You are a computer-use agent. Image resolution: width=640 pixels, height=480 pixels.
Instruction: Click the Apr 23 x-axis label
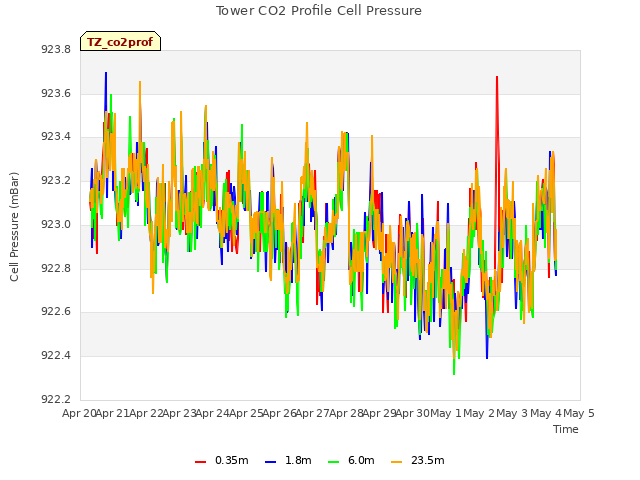pyautogui.click(x=180, y=413)
